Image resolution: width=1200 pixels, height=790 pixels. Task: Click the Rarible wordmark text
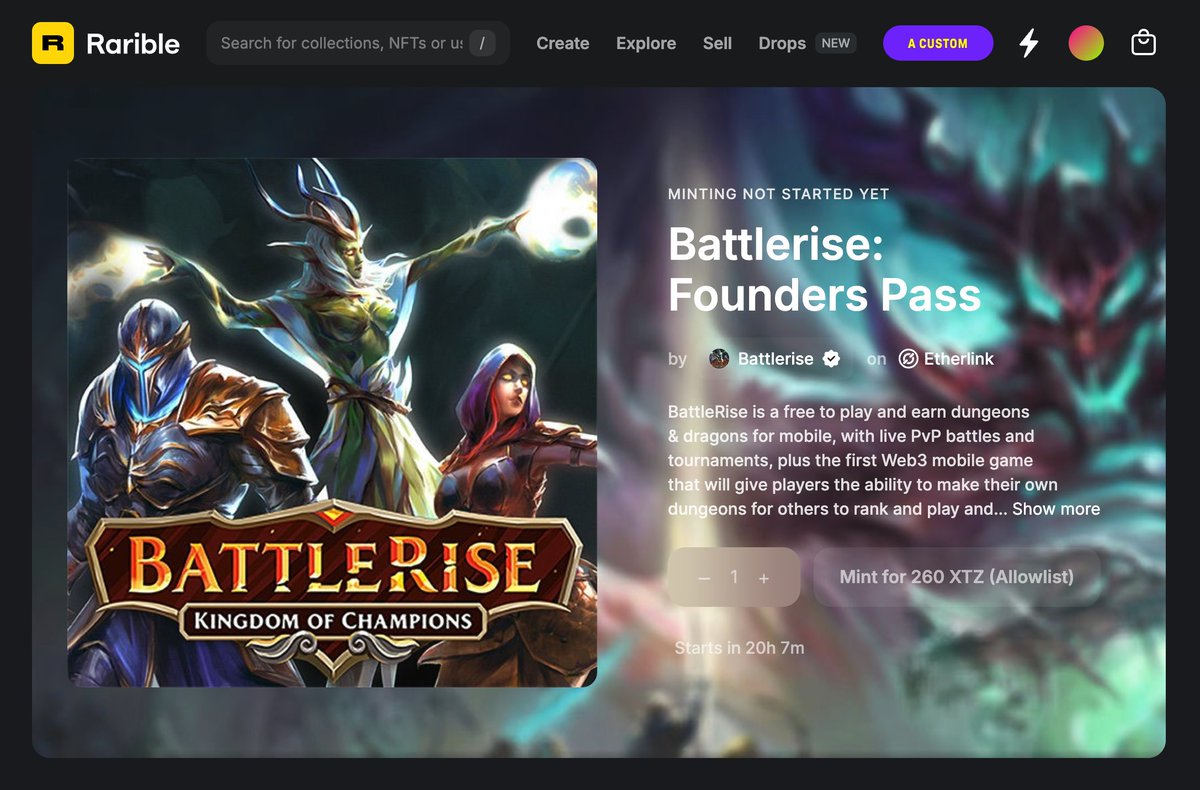[x=133, y=44]
